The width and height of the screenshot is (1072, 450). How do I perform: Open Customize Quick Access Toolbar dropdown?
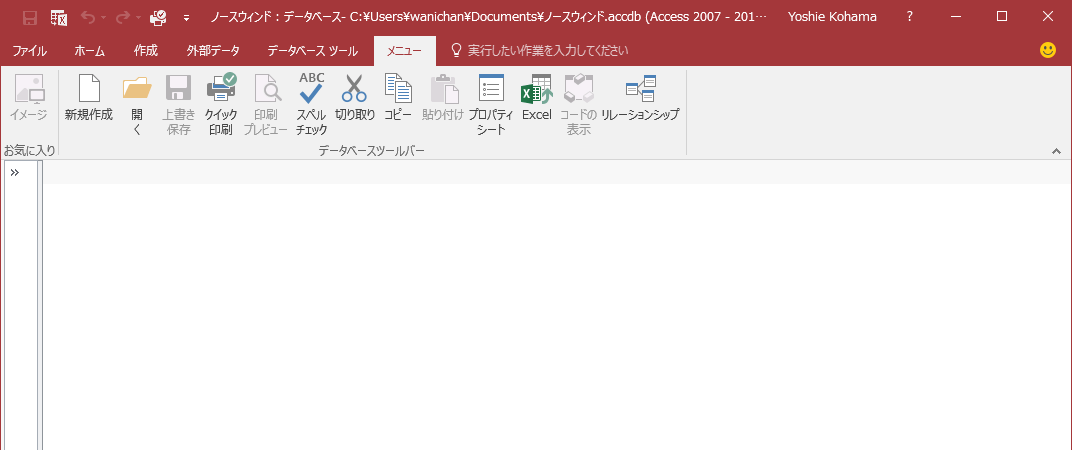point(186,18)
